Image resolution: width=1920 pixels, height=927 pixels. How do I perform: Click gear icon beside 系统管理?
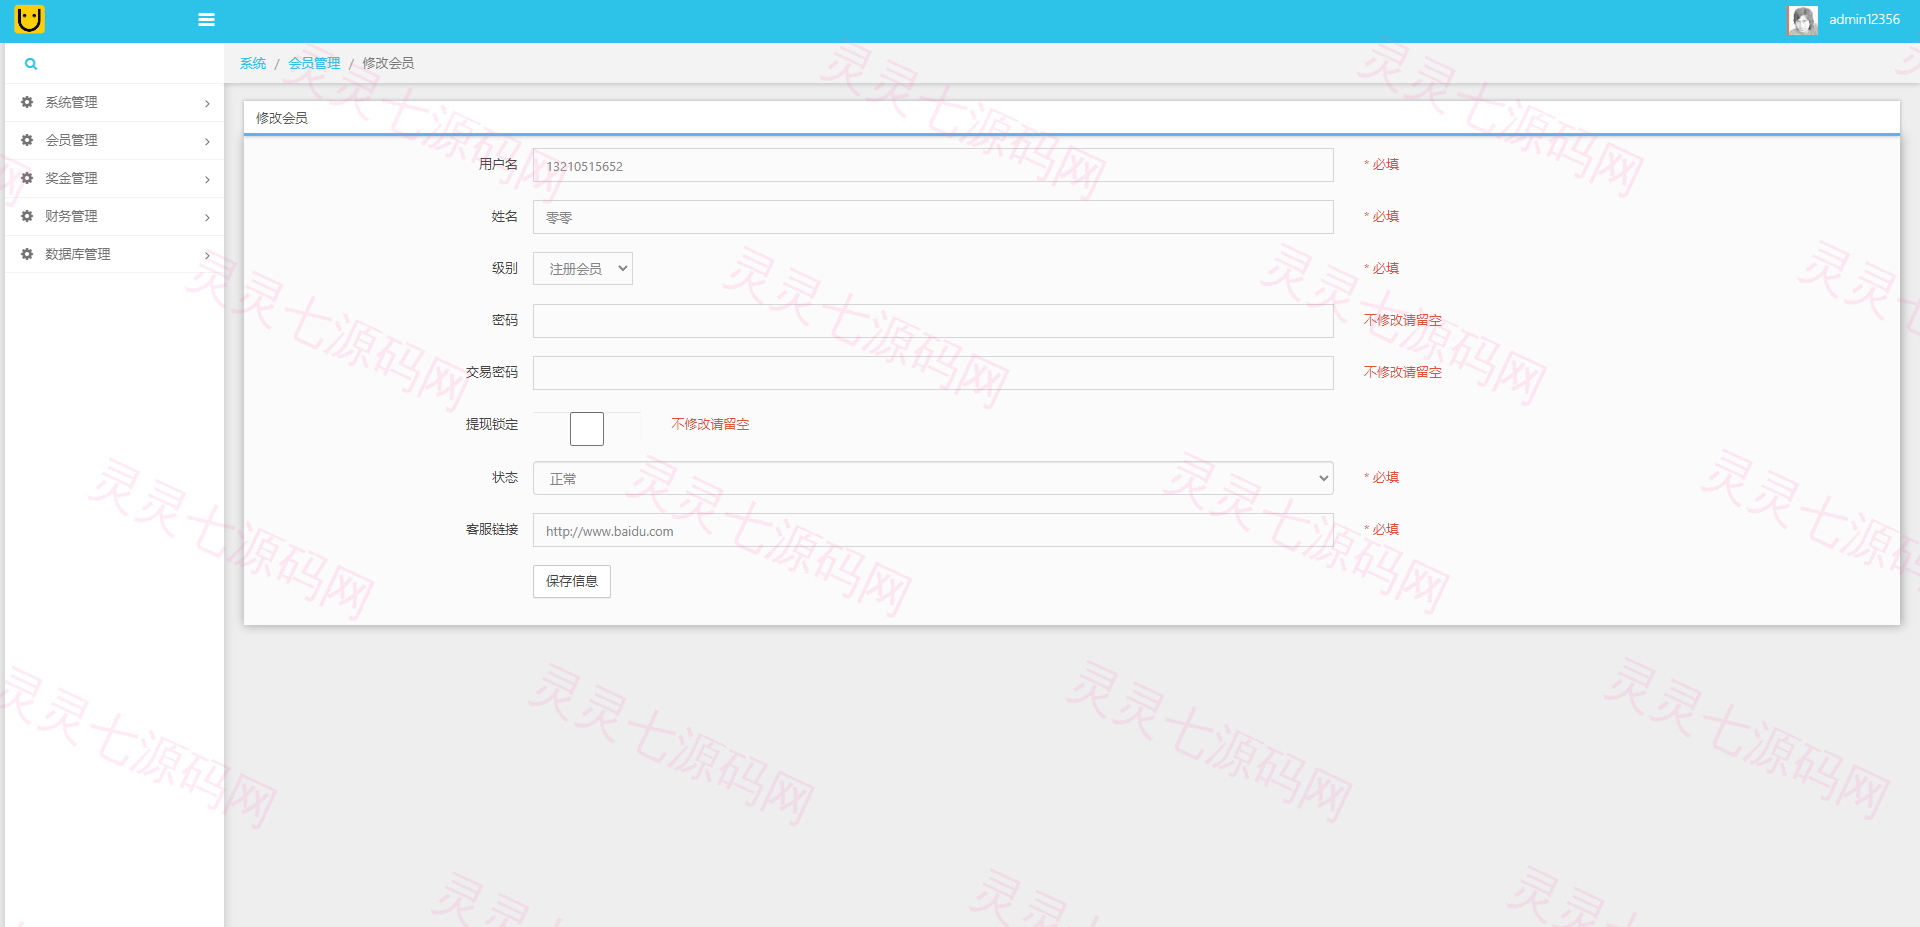[x=27, y=102]
